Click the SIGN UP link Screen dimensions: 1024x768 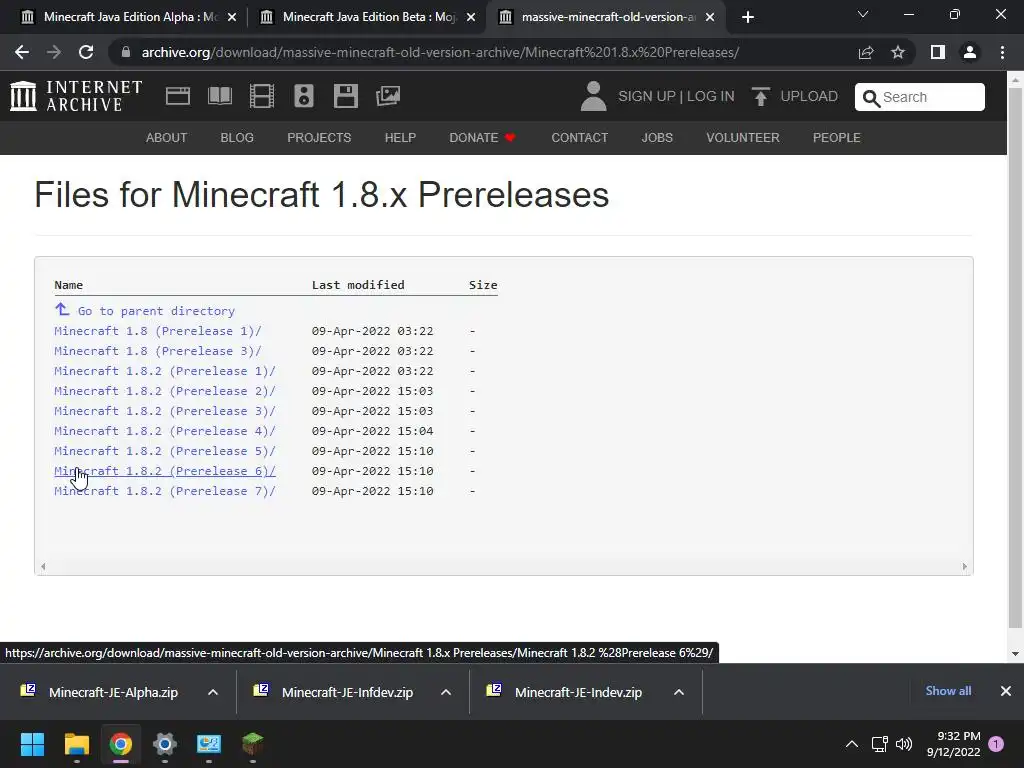pos(647,96)
